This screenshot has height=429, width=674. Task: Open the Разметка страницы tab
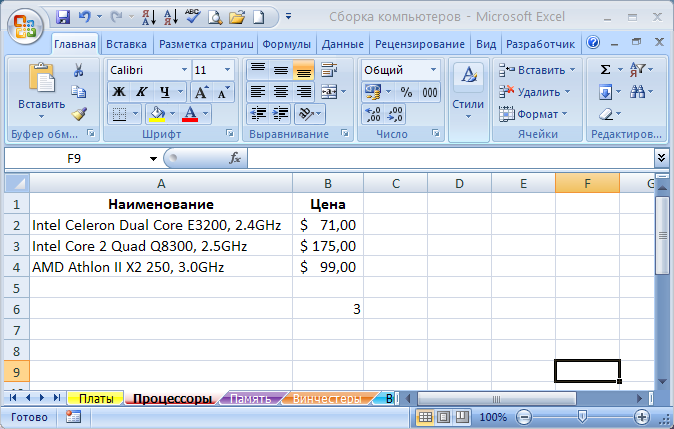[206, 44]
